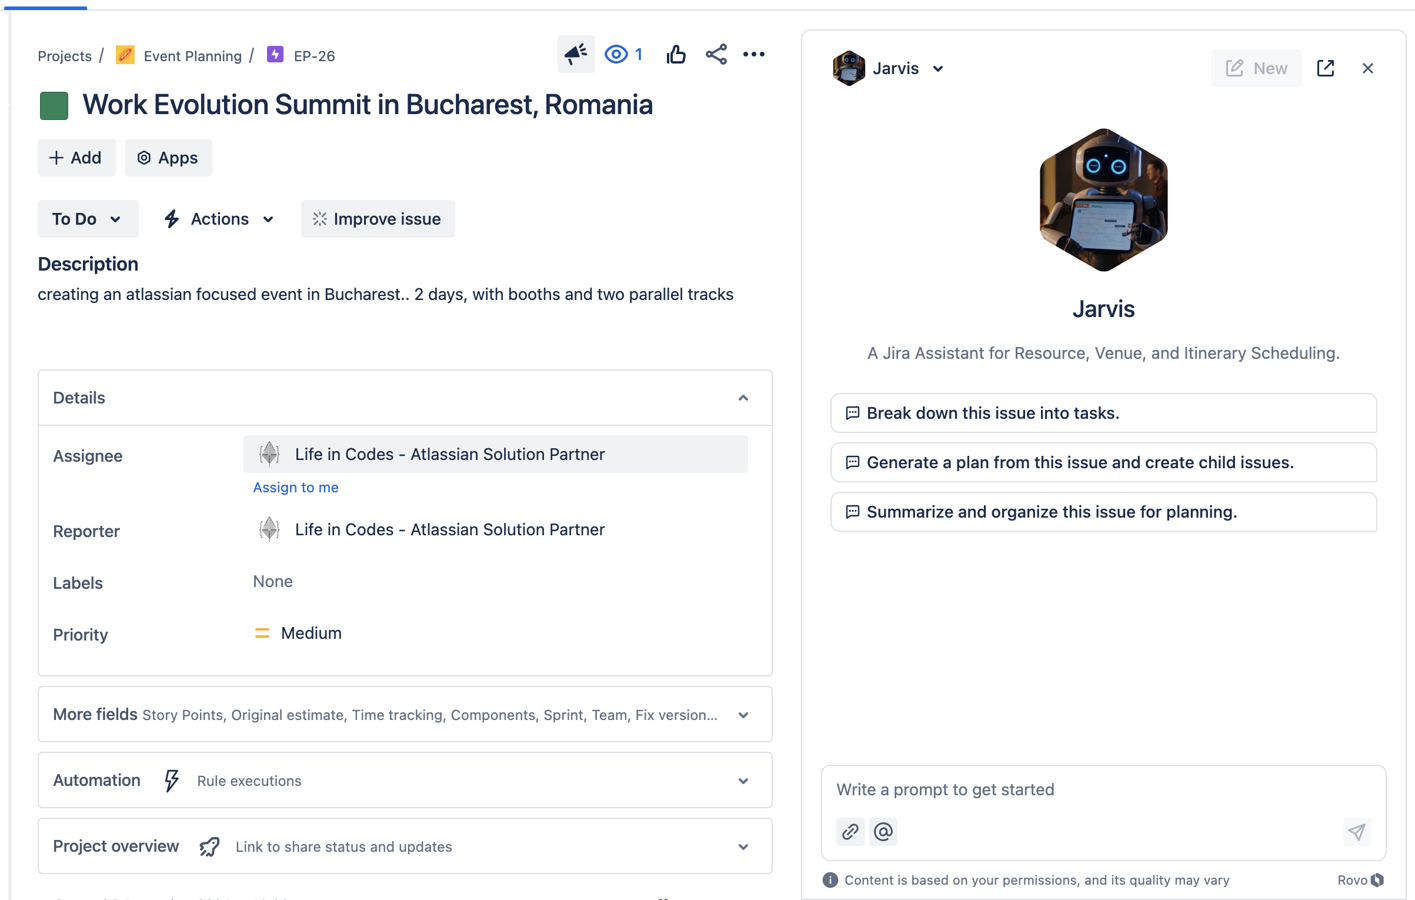Click the Assign to me link

coord(295,487)
